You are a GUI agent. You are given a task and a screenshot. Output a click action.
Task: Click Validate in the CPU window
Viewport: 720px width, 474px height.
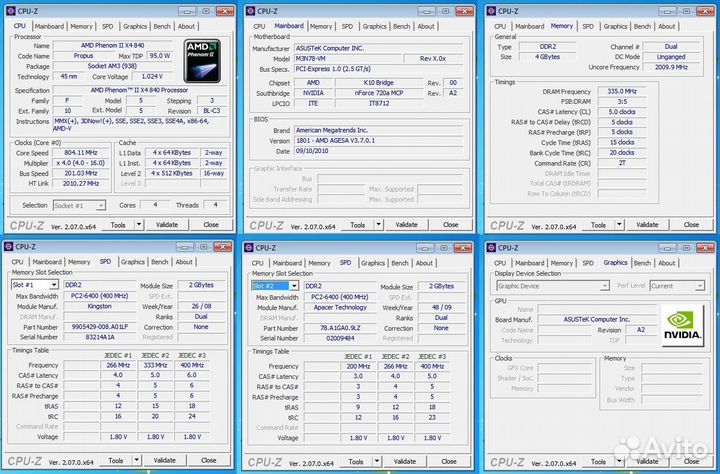click(167, 225)
